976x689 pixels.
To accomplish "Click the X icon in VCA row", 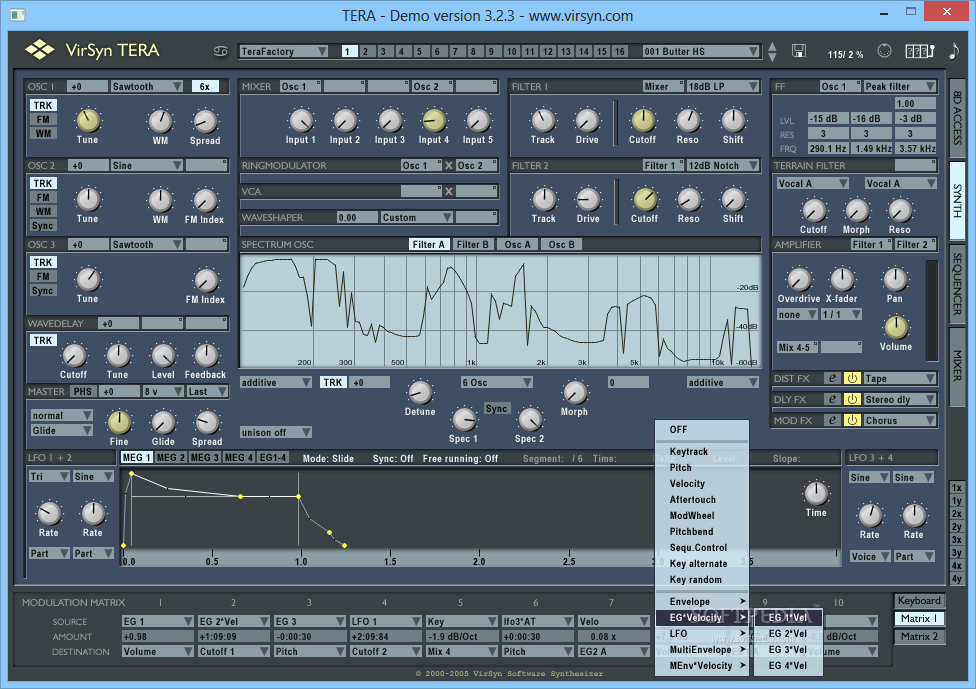I will (x=449, y=192).
